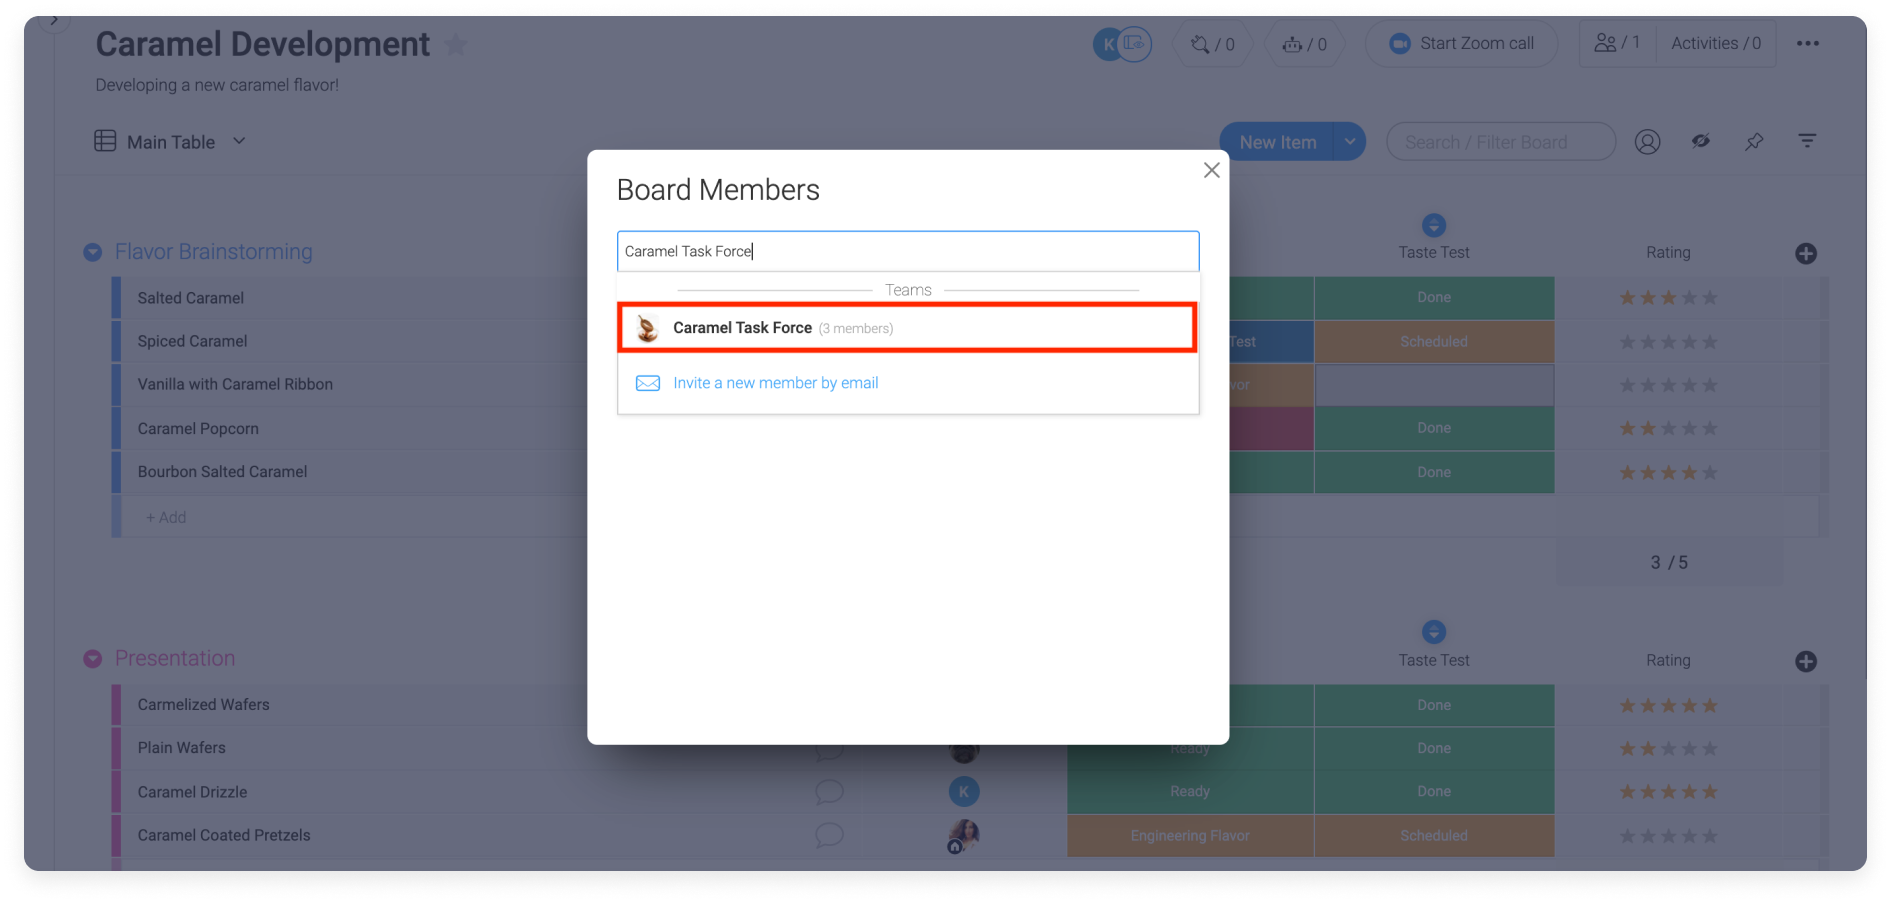
Task: Open the three-dot board menu
Action: point(1807,43)
